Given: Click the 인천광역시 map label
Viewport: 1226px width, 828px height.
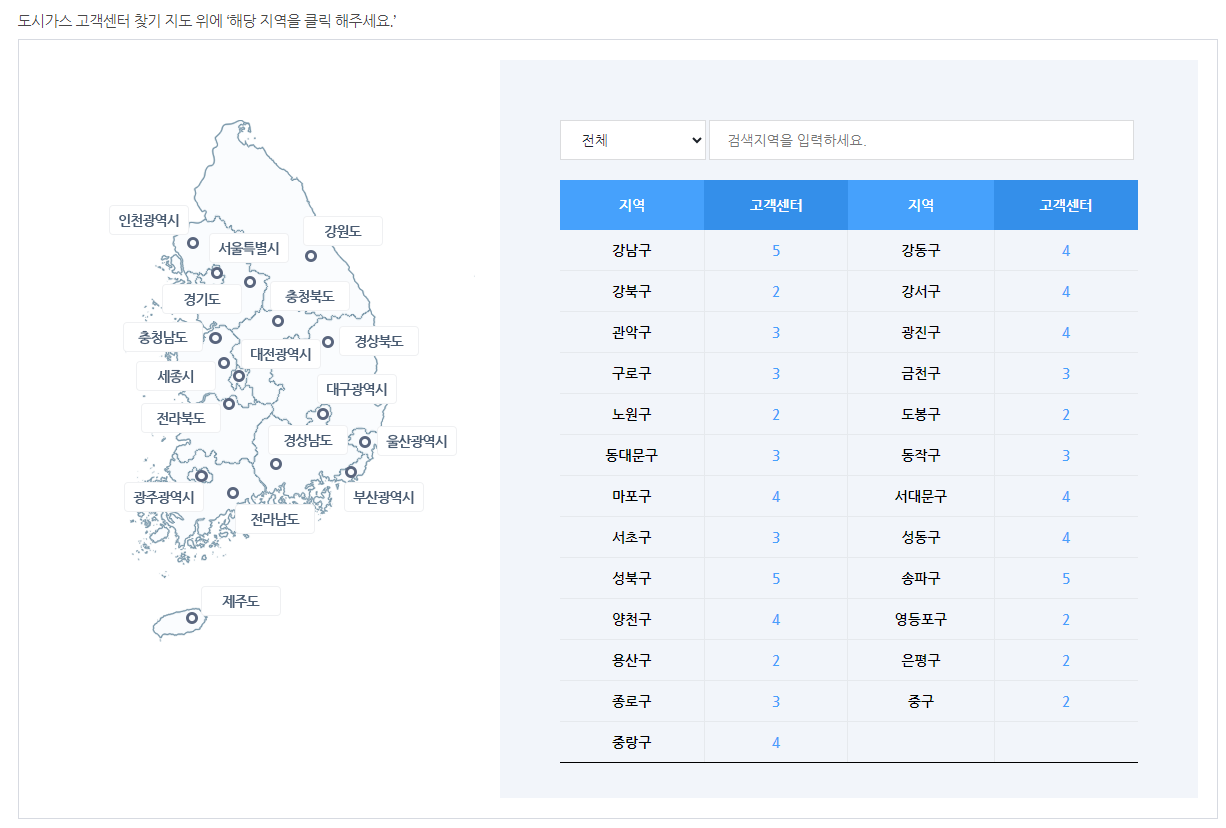Looking at the screenshot, I should (148, 220).
